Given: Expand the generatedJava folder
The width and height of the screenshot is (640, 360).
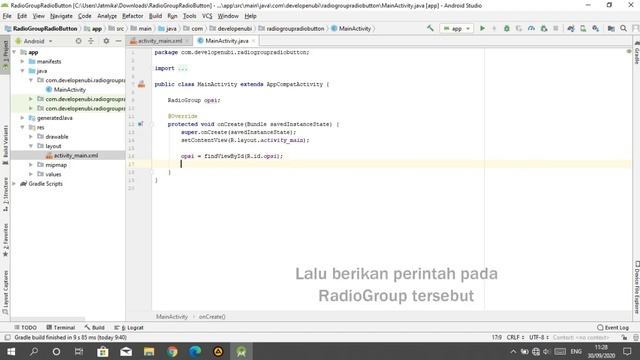Looking at the screenshot, I should [x=22, y=118].
